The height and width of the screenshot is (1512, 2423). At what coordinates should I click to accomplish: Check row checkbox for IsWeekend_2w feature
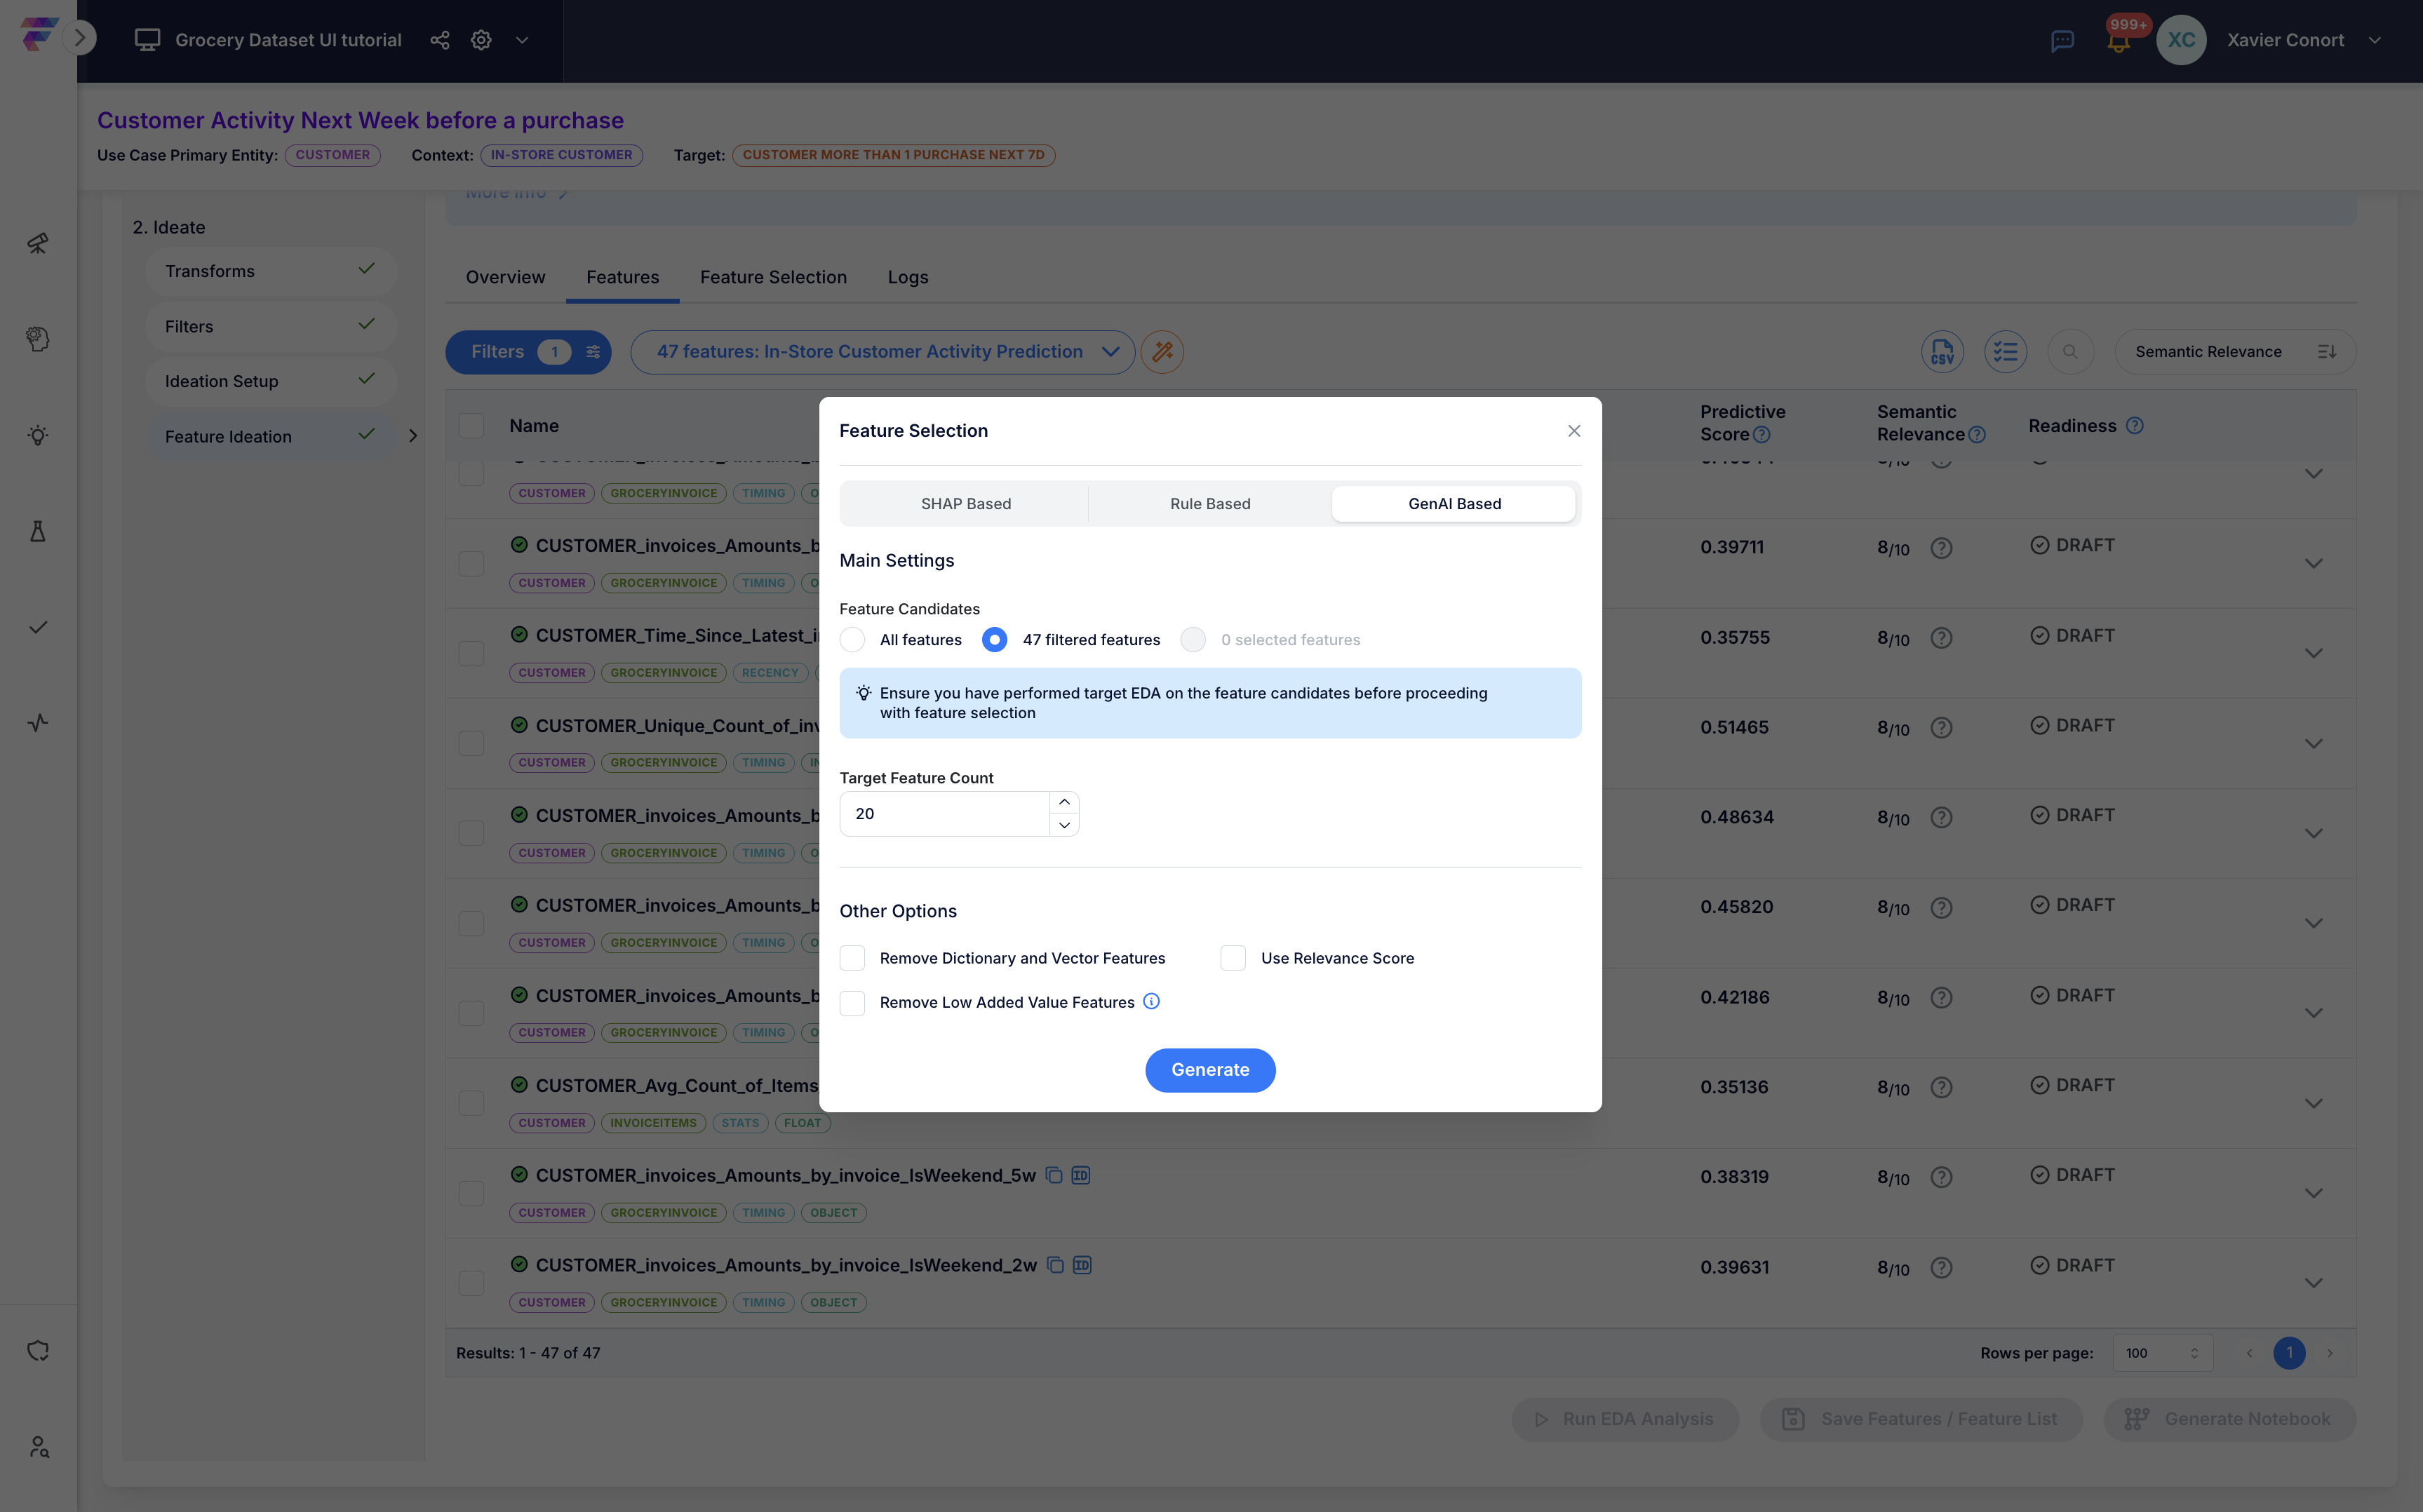[471, 1282]
